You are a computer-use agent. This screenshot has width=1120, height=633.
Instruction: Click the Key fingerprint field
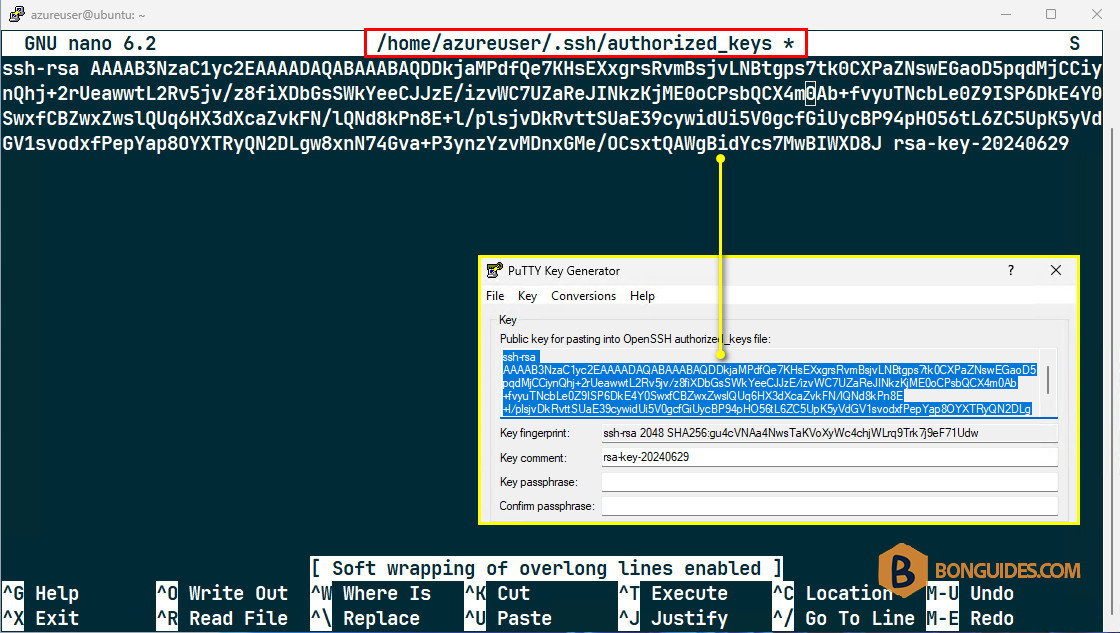click(x=829, y=433)
